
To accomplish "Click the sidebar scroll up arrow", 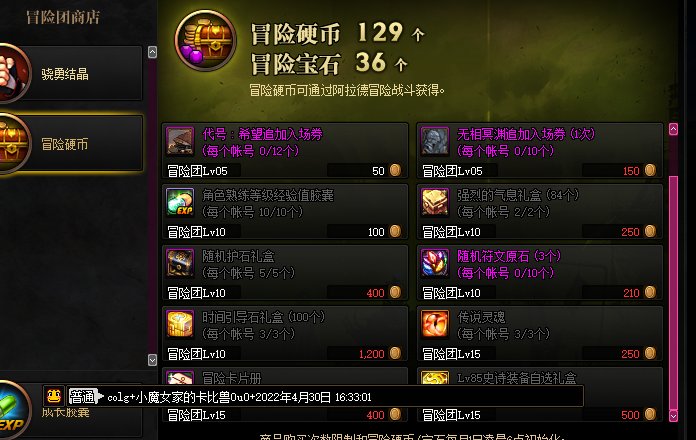I will (x=152, y=52).
